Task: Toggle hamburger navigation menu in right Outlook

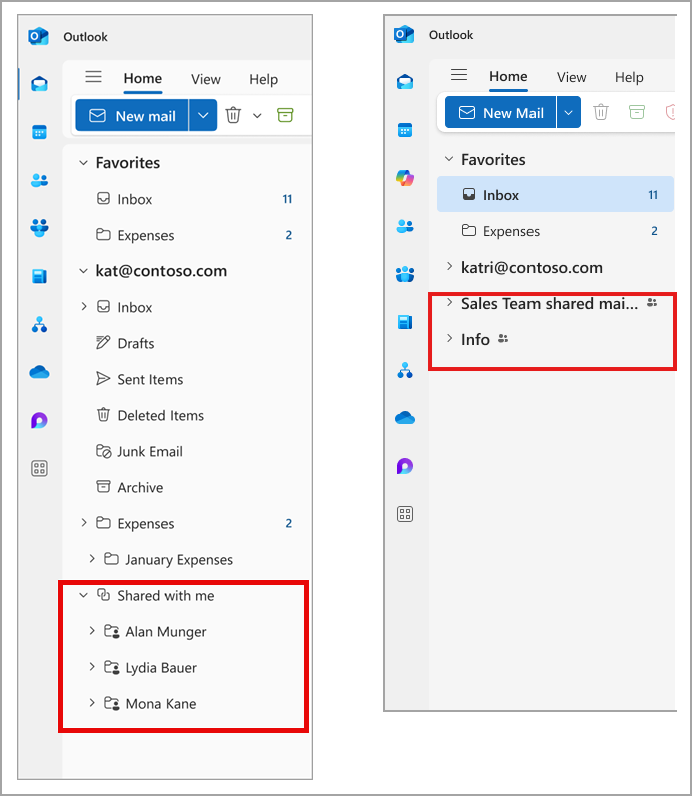Action: (x=459, y=75)
